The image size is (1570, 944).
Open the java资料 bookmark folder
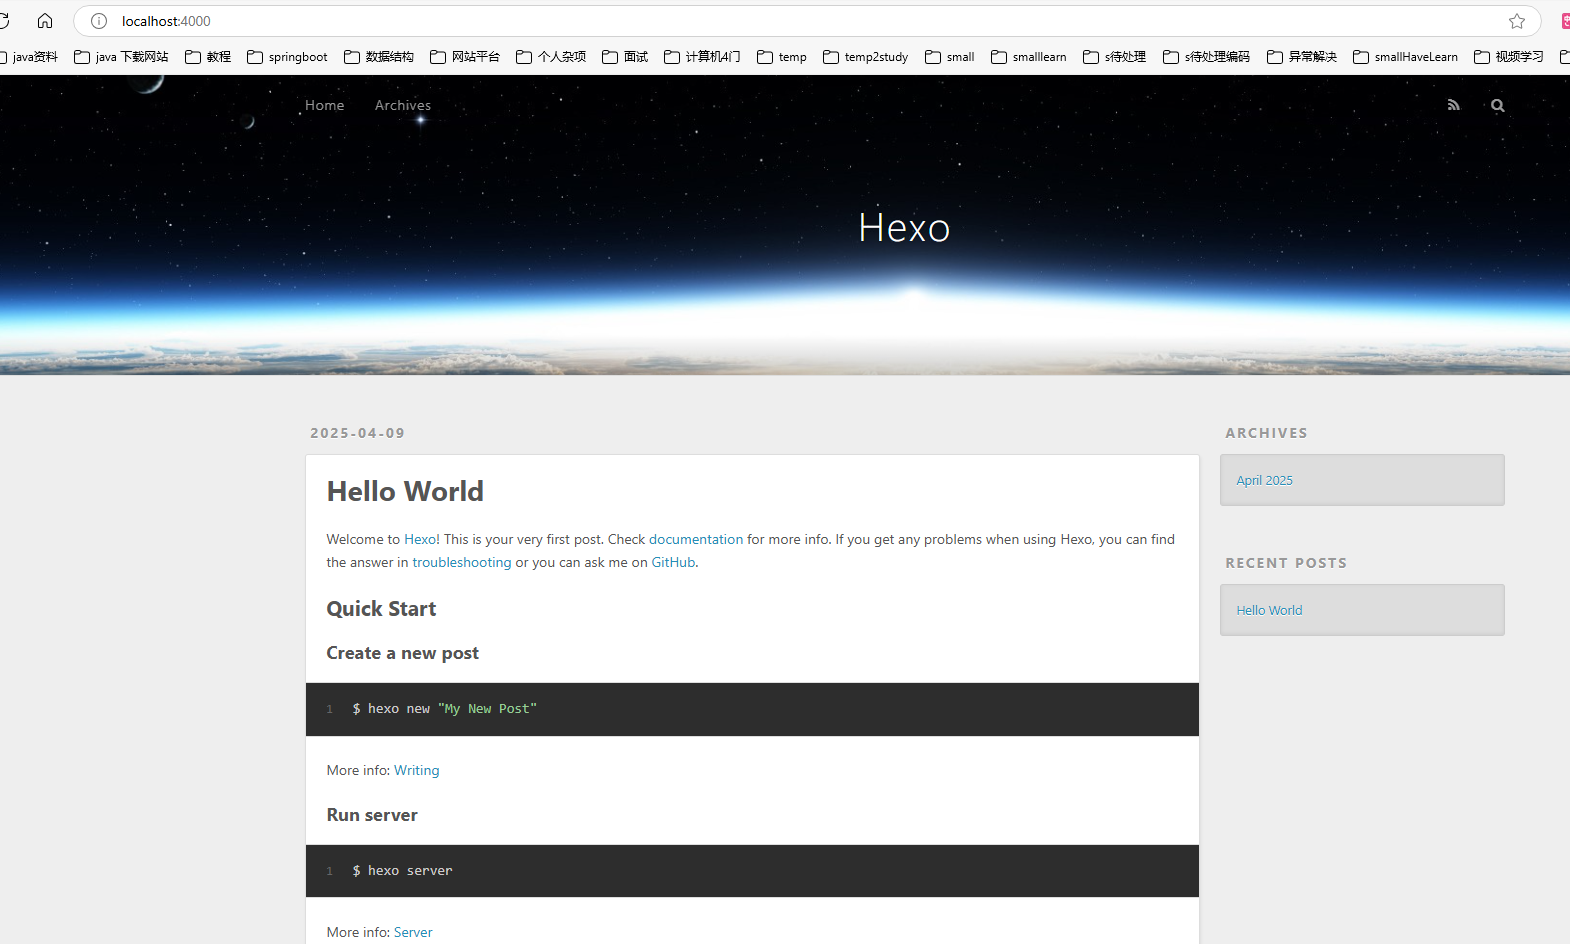[30, 57]
